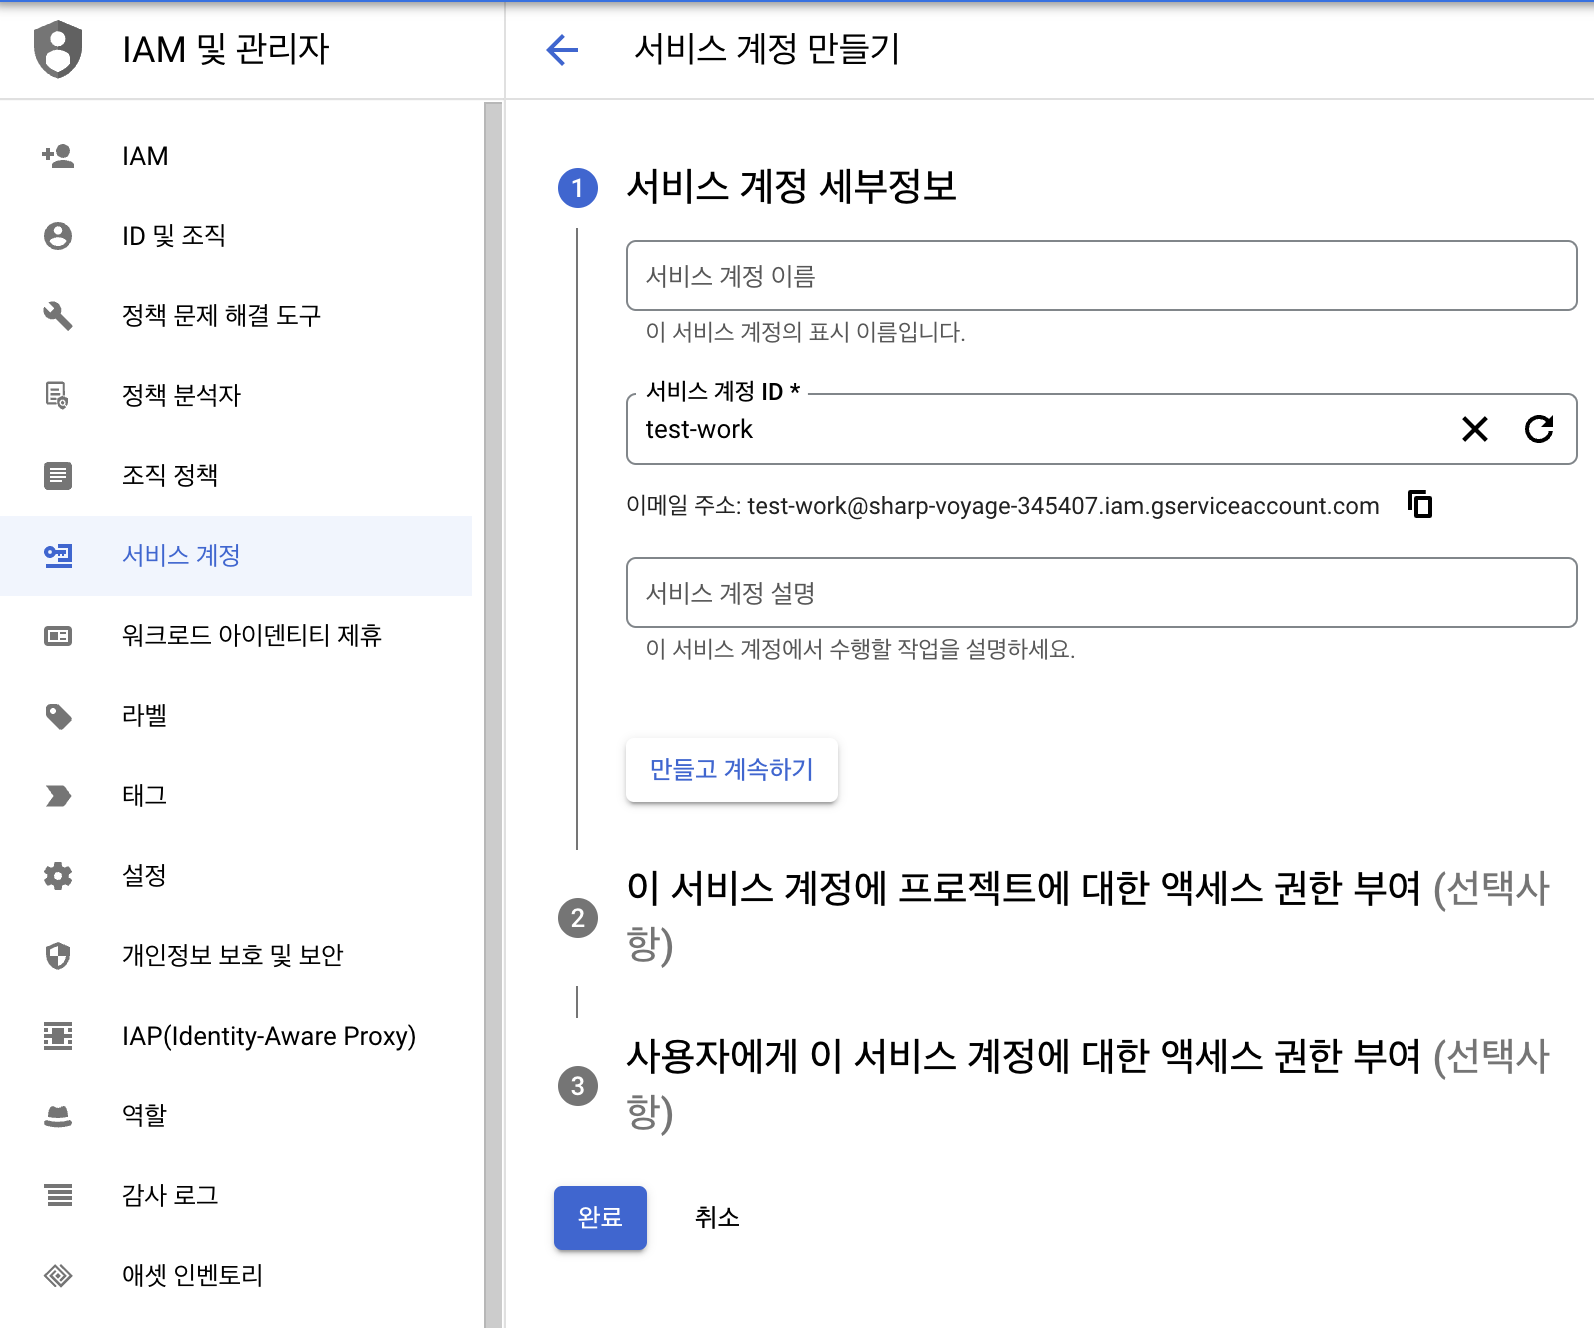Go to IAP(Identity-Aware Proxy) page
This screenshot has width=1594, height=1328.
(268, 1036)
